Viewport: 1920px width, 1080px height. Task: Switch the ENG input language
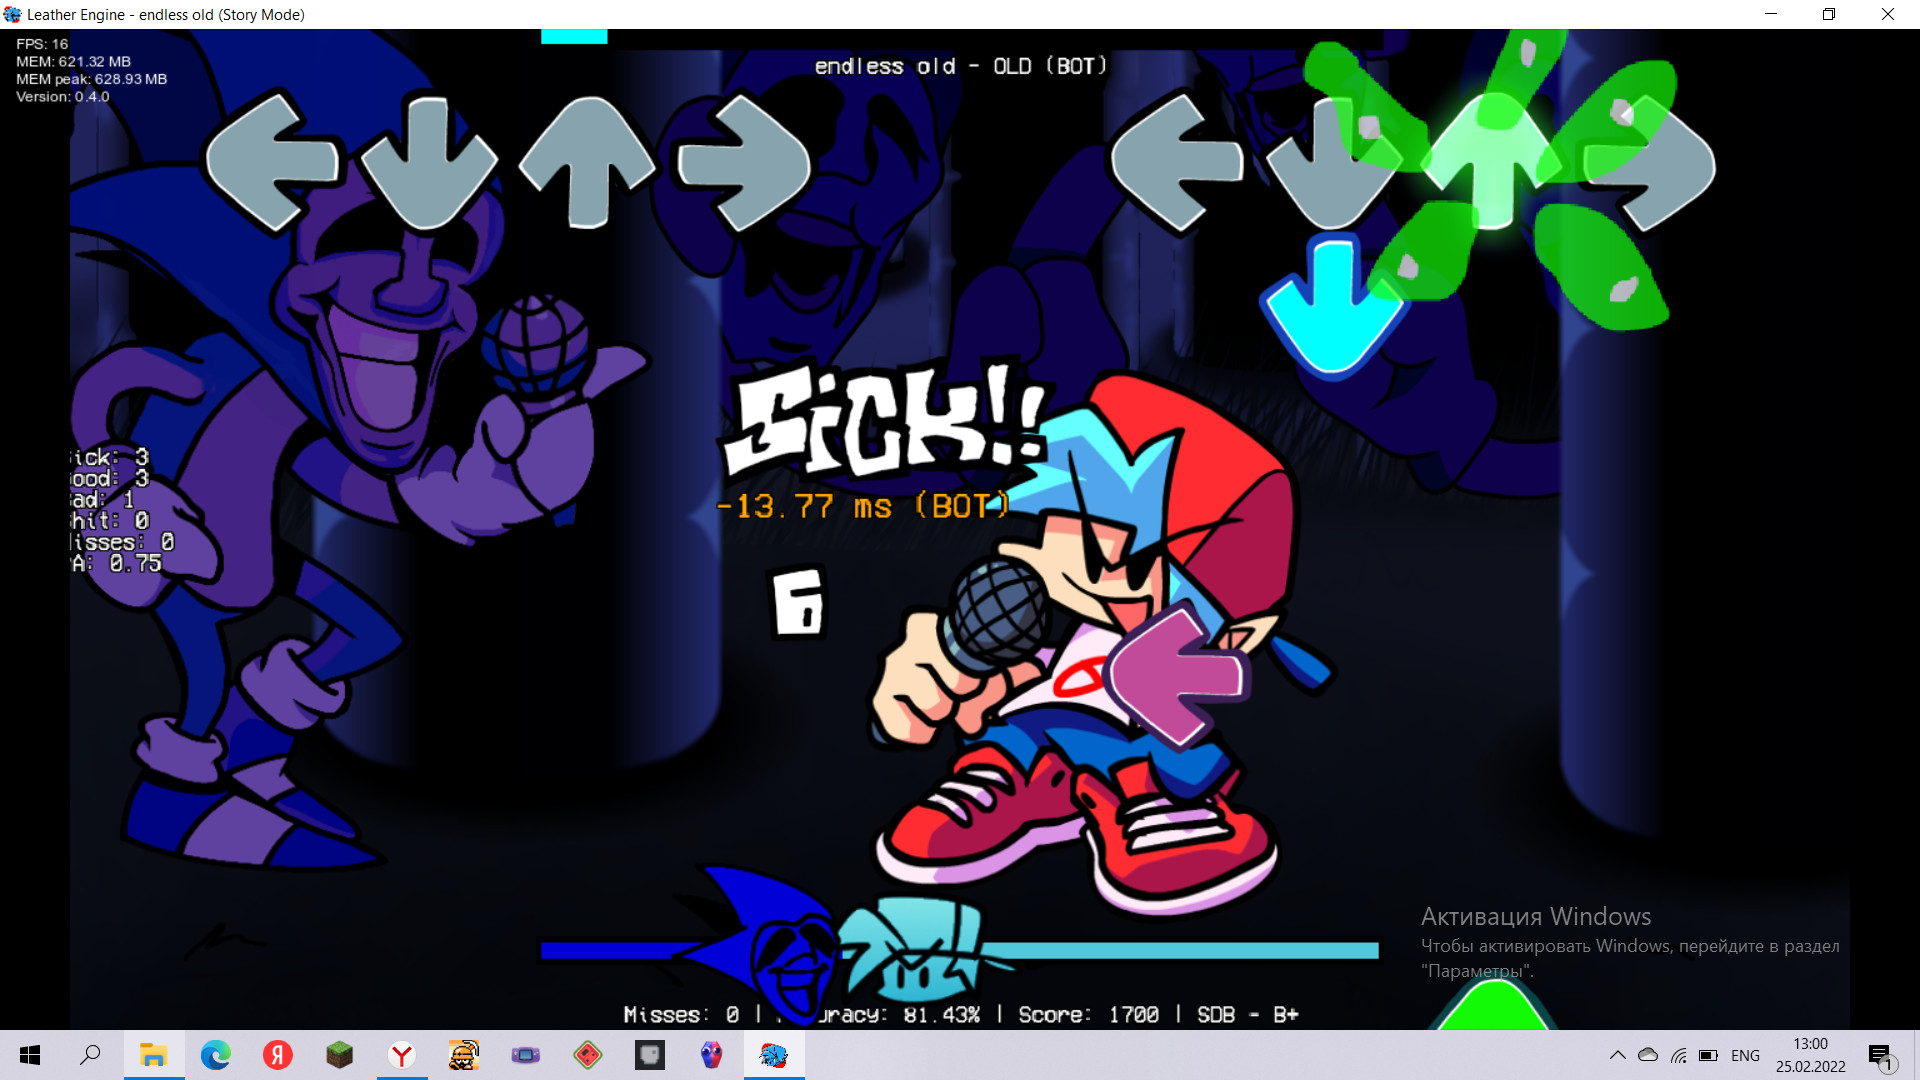pos(1745,1055)
